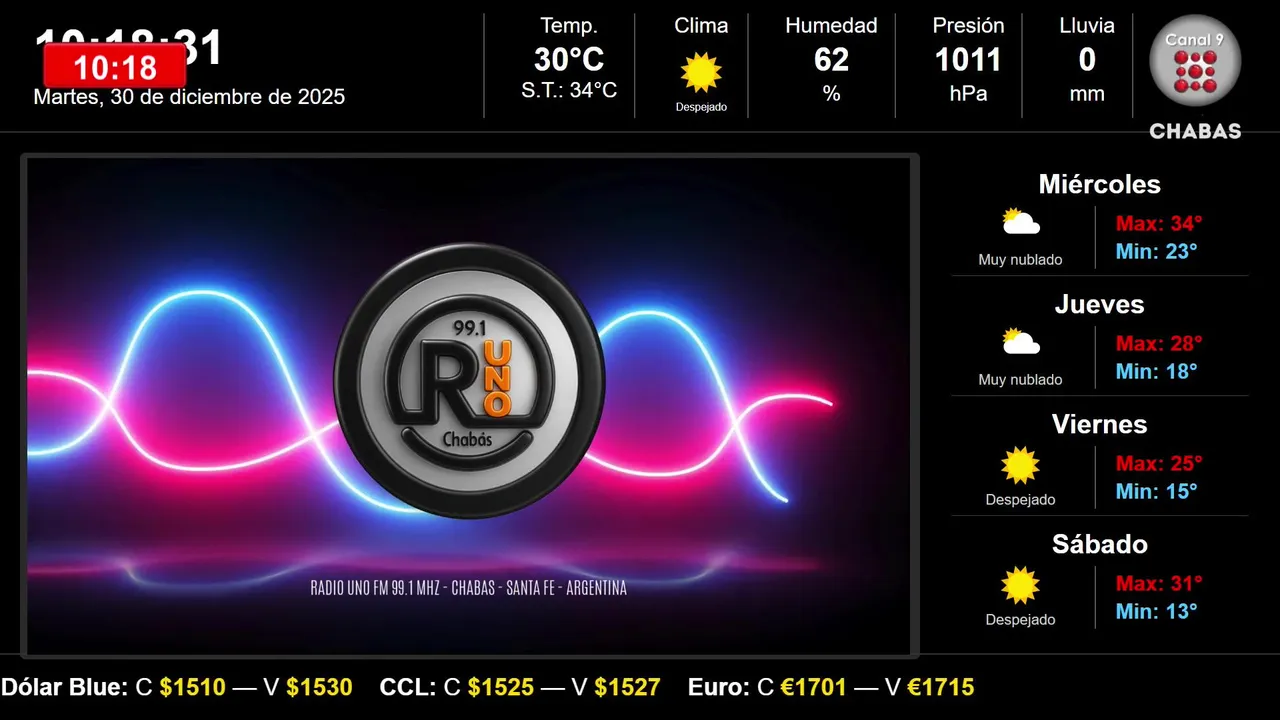Click Sábado 'Min: 13°' value
Image resolution: width=1280 pixels, height=720 pixels.
[x=1156, y=611]
